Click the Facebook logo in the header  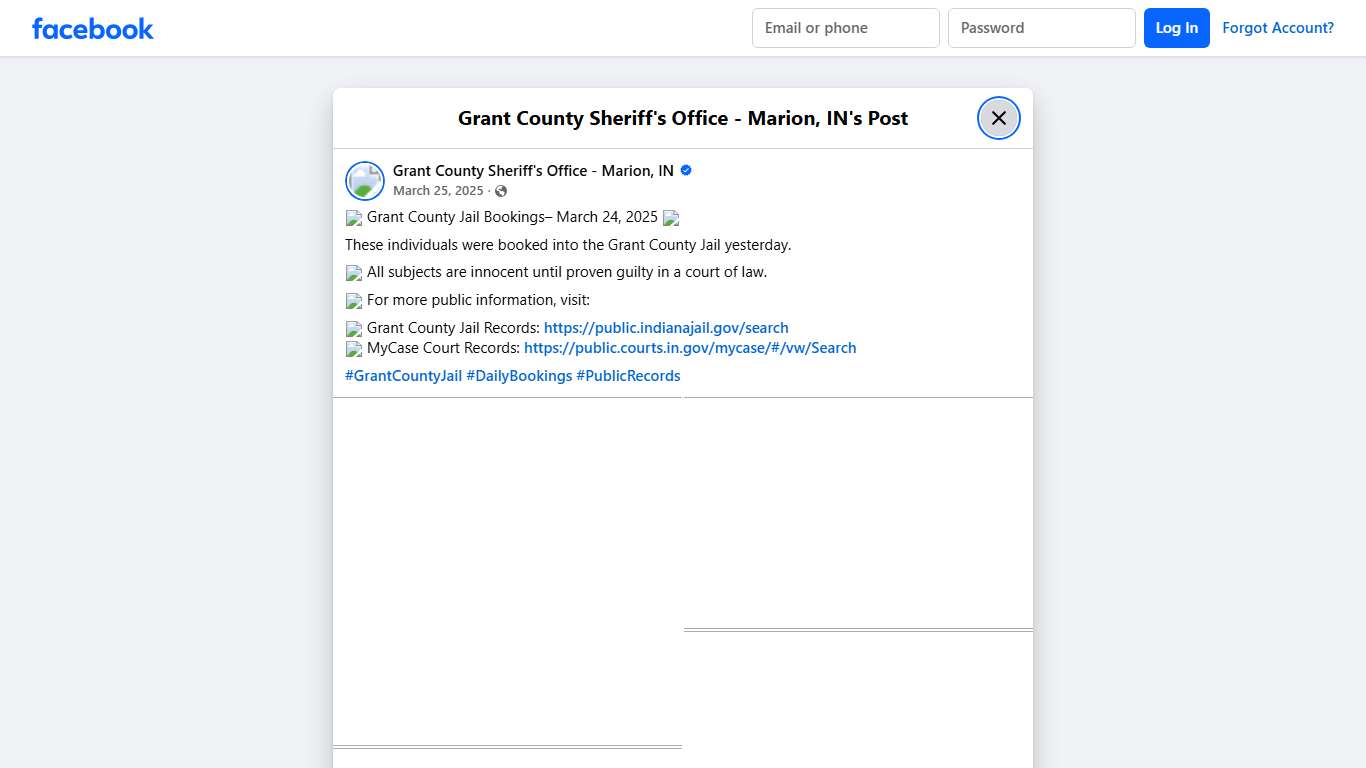(92, 28)
